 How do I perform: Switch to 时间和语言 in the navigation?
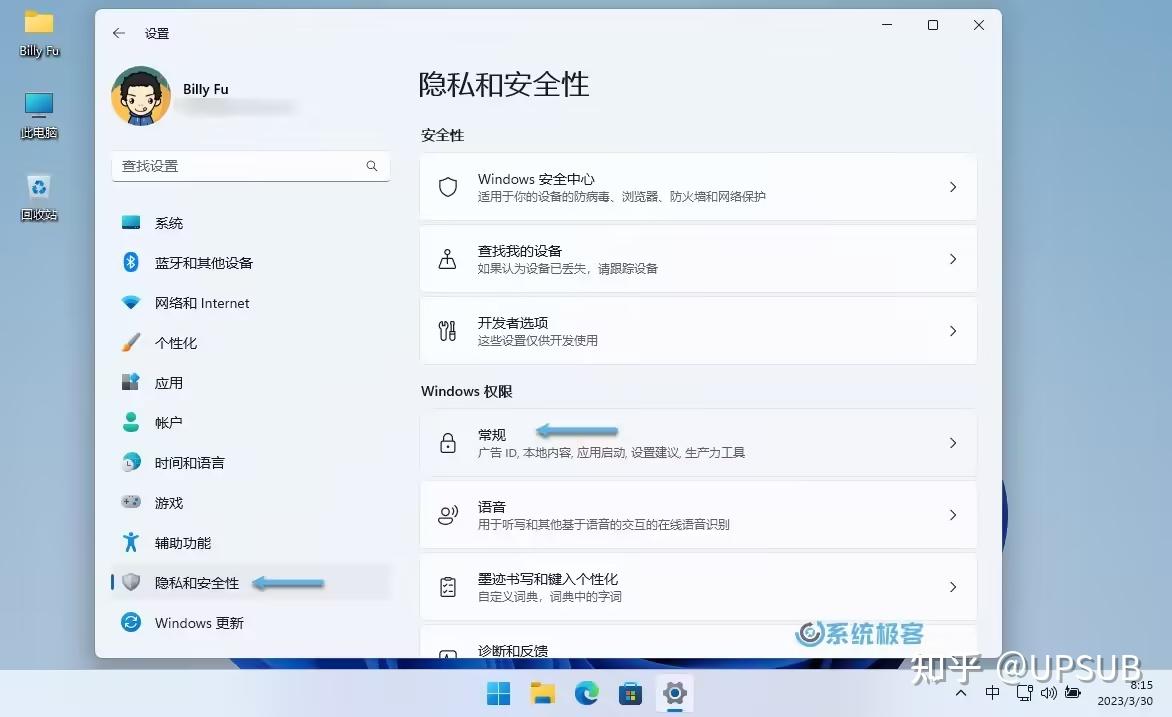click(133, 462)
